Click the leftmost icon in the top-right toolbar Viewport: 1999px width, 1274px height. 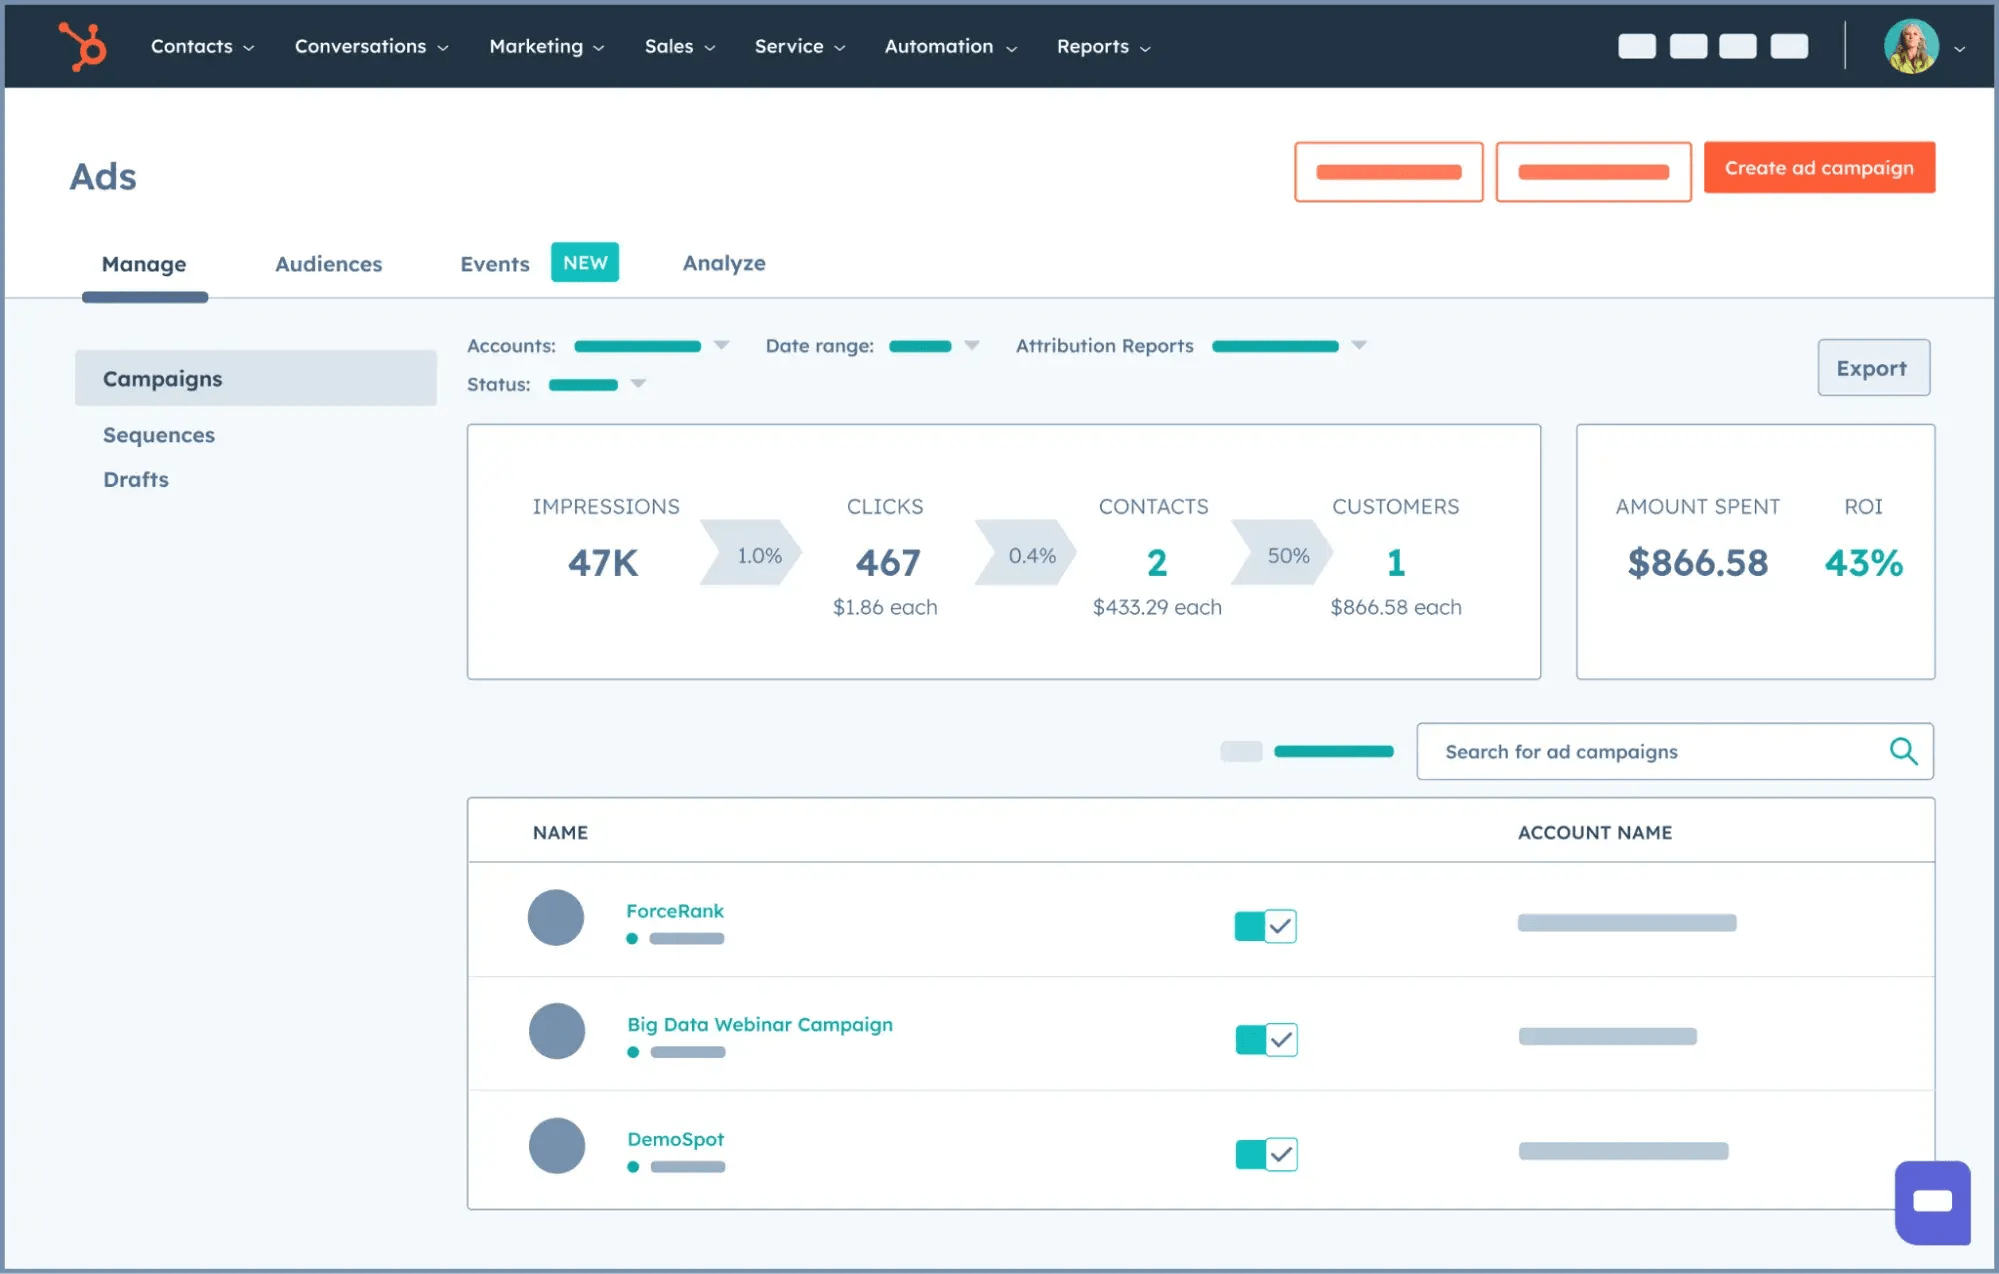point(1637,45)
